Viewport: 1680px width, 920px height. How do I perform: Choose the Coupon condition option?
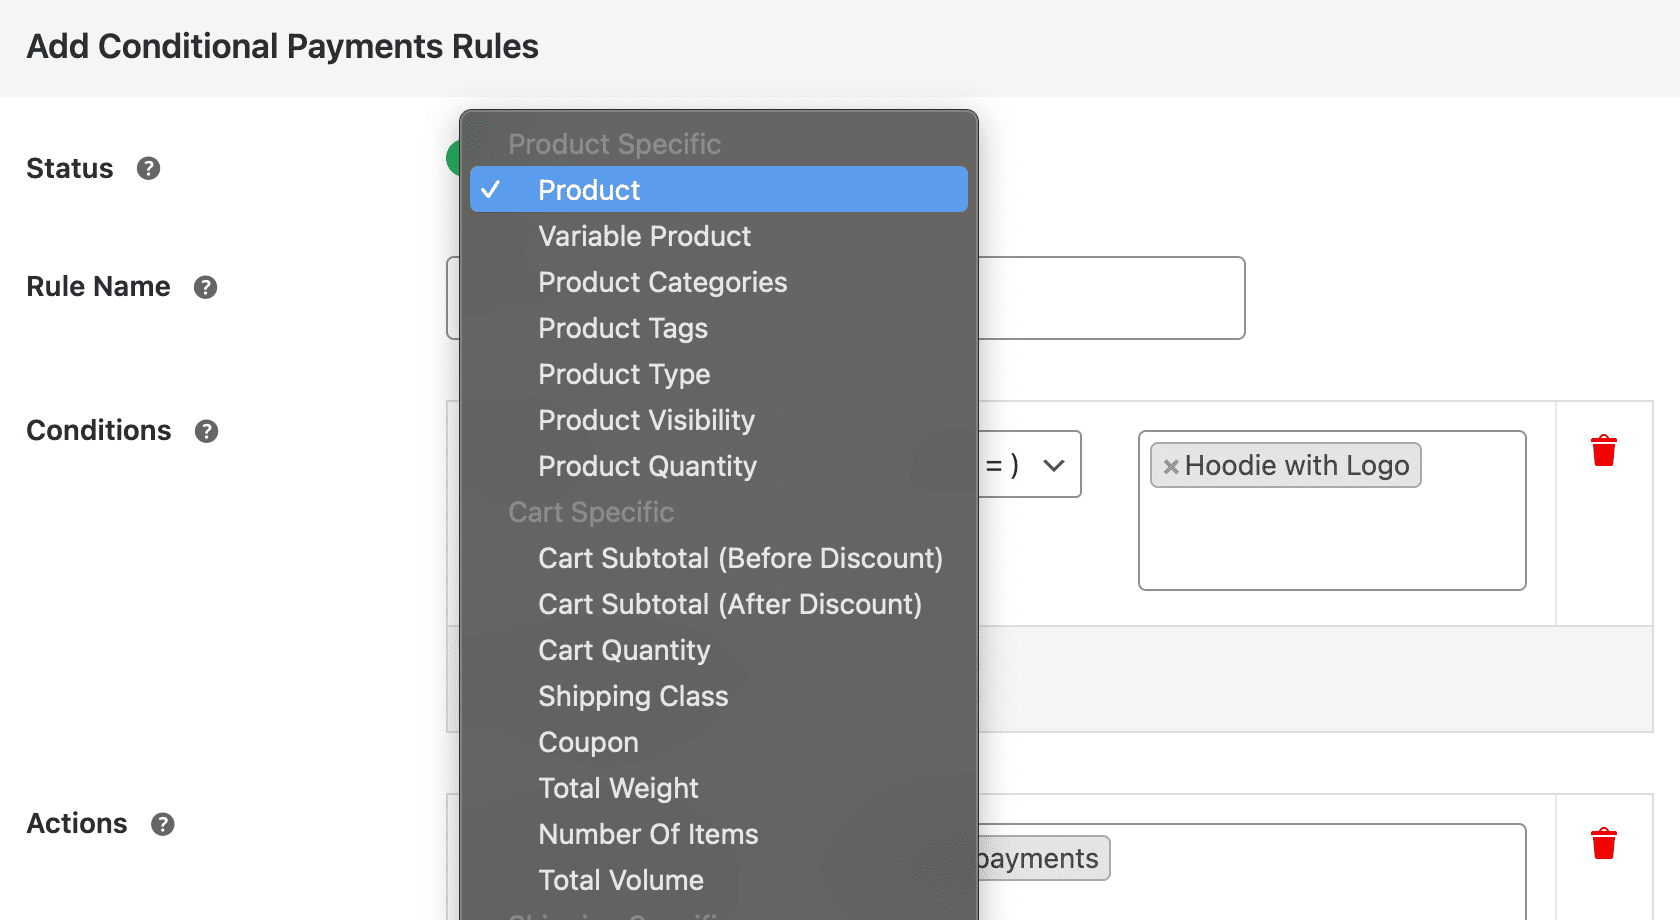pyautogui.click(x=588, y=742)
